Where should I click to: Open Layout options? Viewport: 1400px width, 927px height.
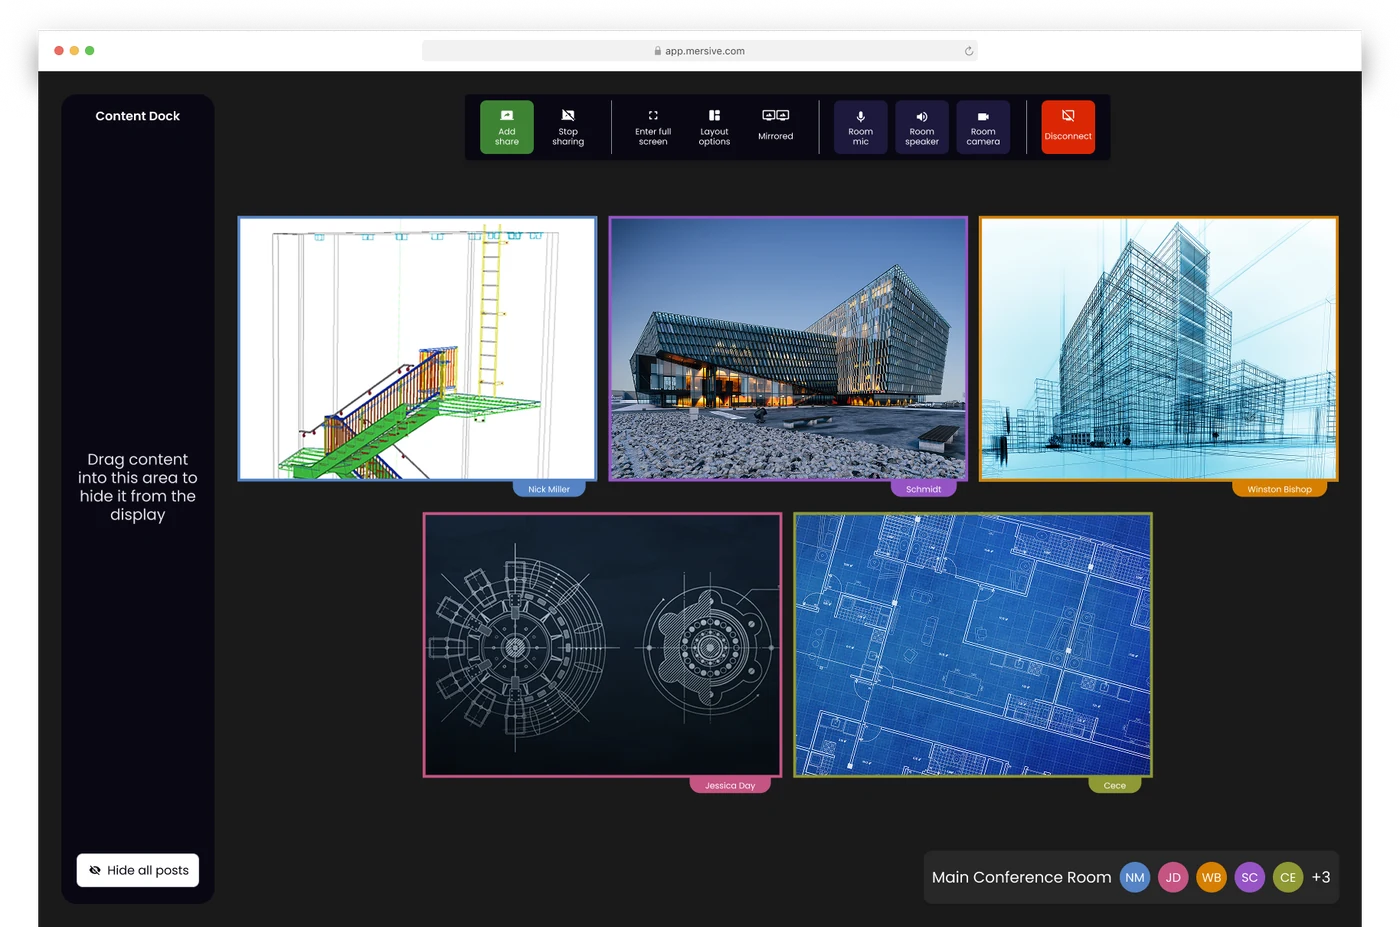(714, 127)
